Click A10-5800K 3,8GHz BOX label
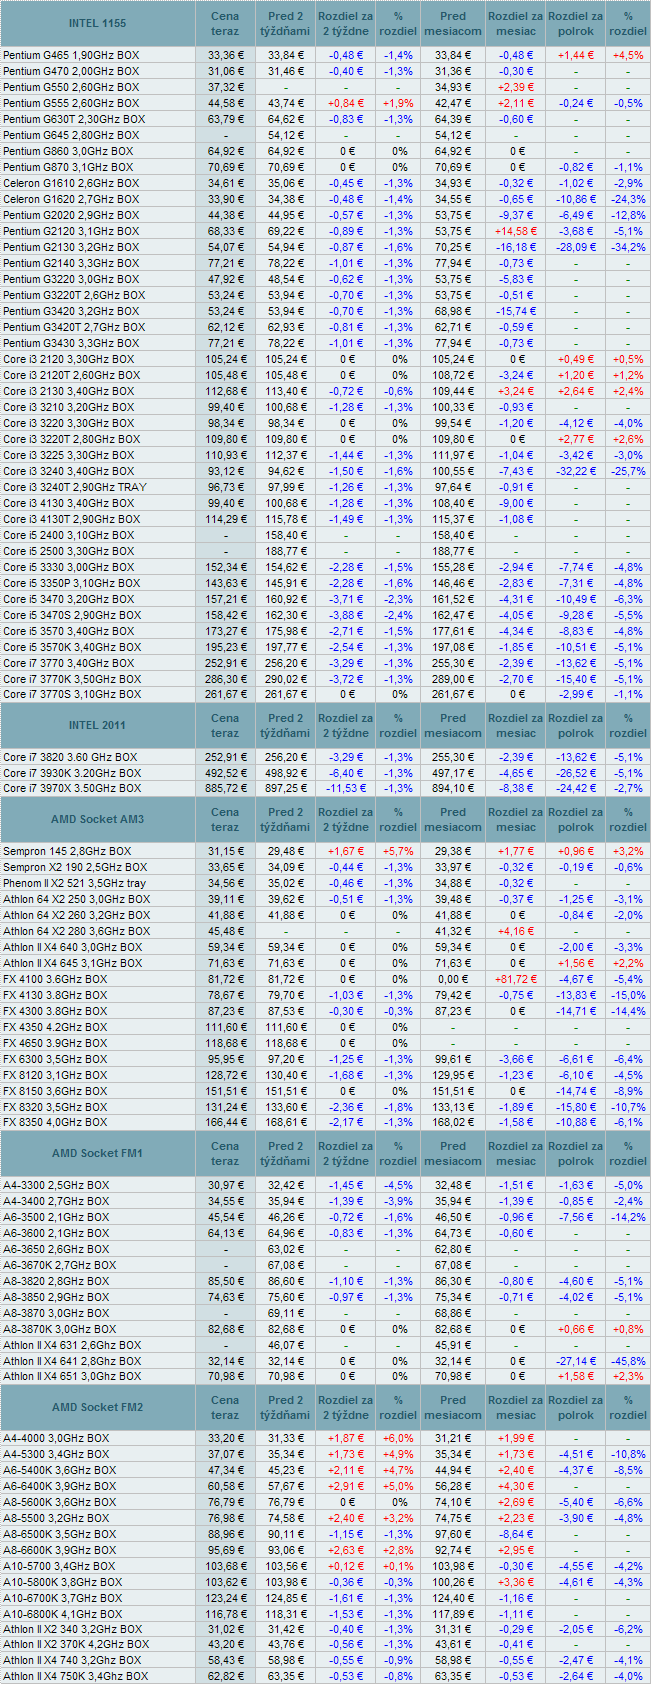Image resolution: width=651 pixels, height=1684 pixels. click(63, 1582)
